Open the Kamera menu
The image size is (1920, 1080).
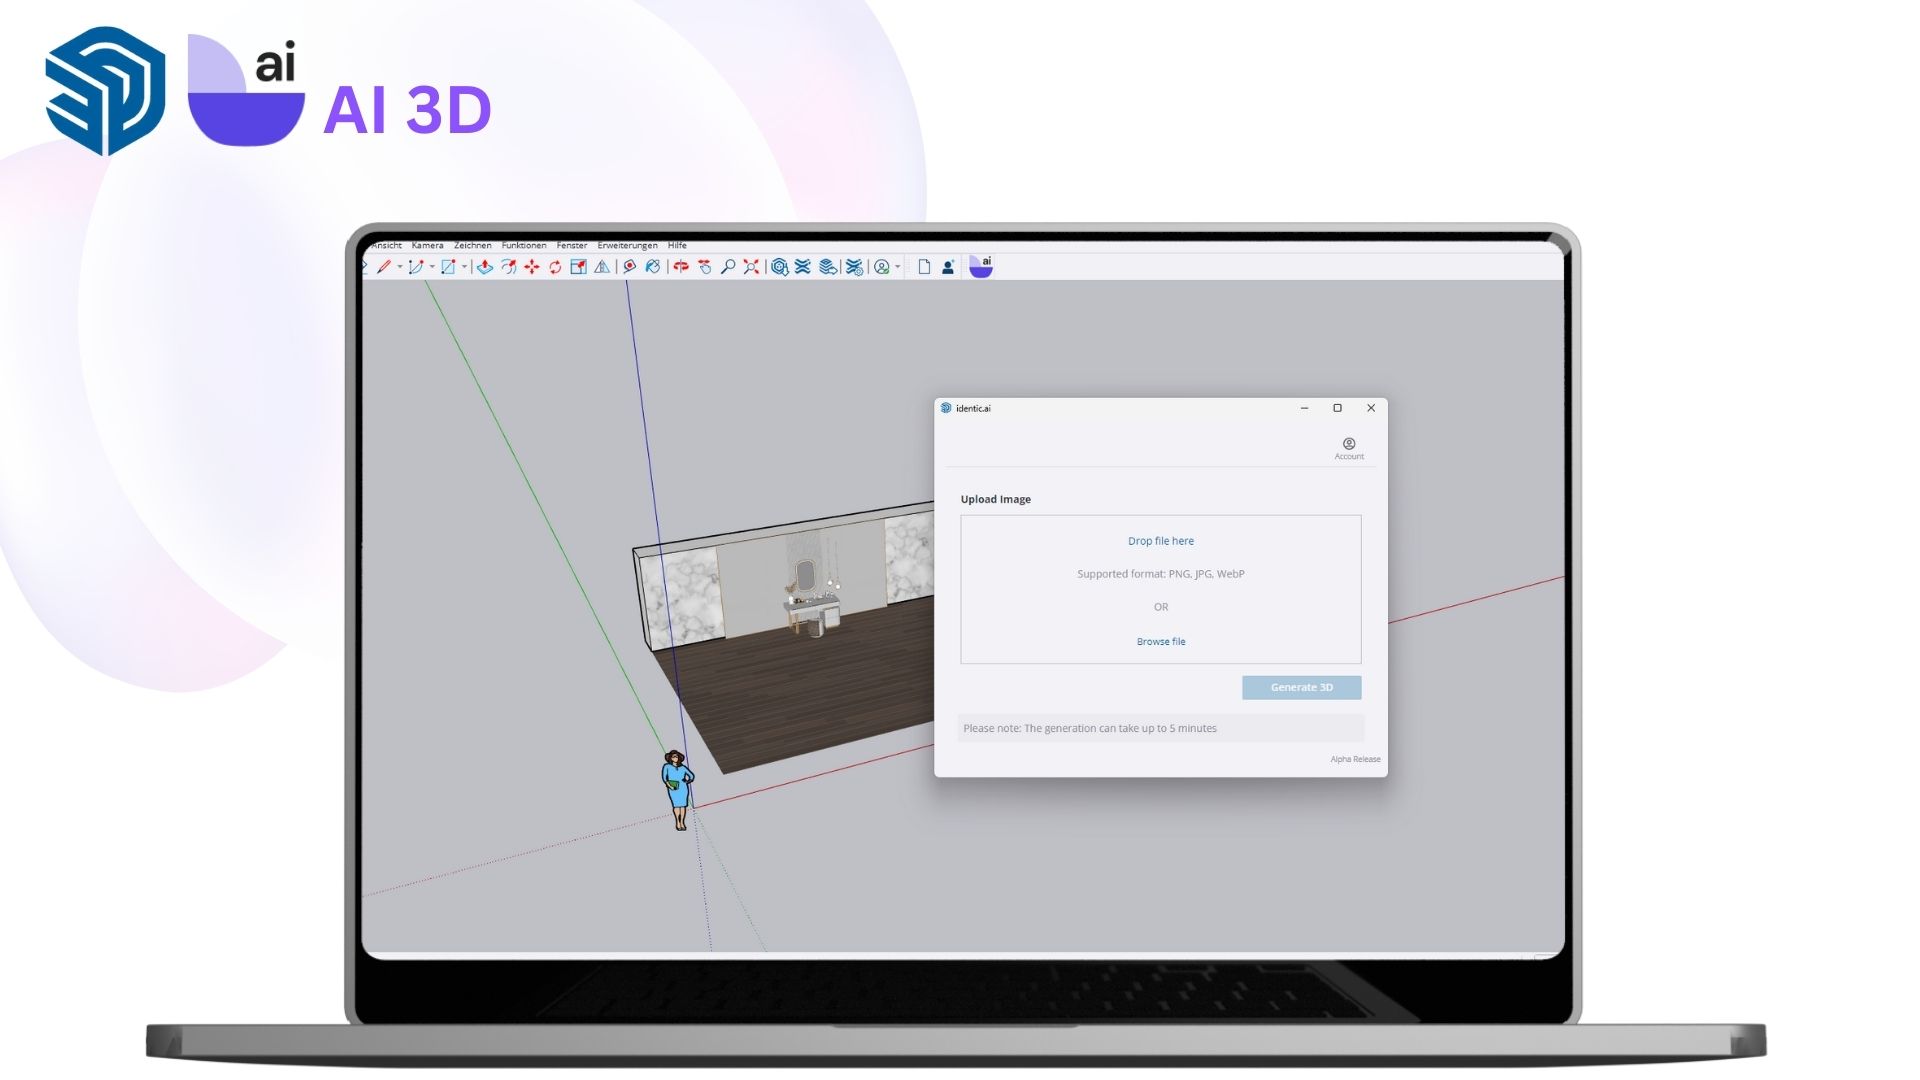tap(427, 245)
